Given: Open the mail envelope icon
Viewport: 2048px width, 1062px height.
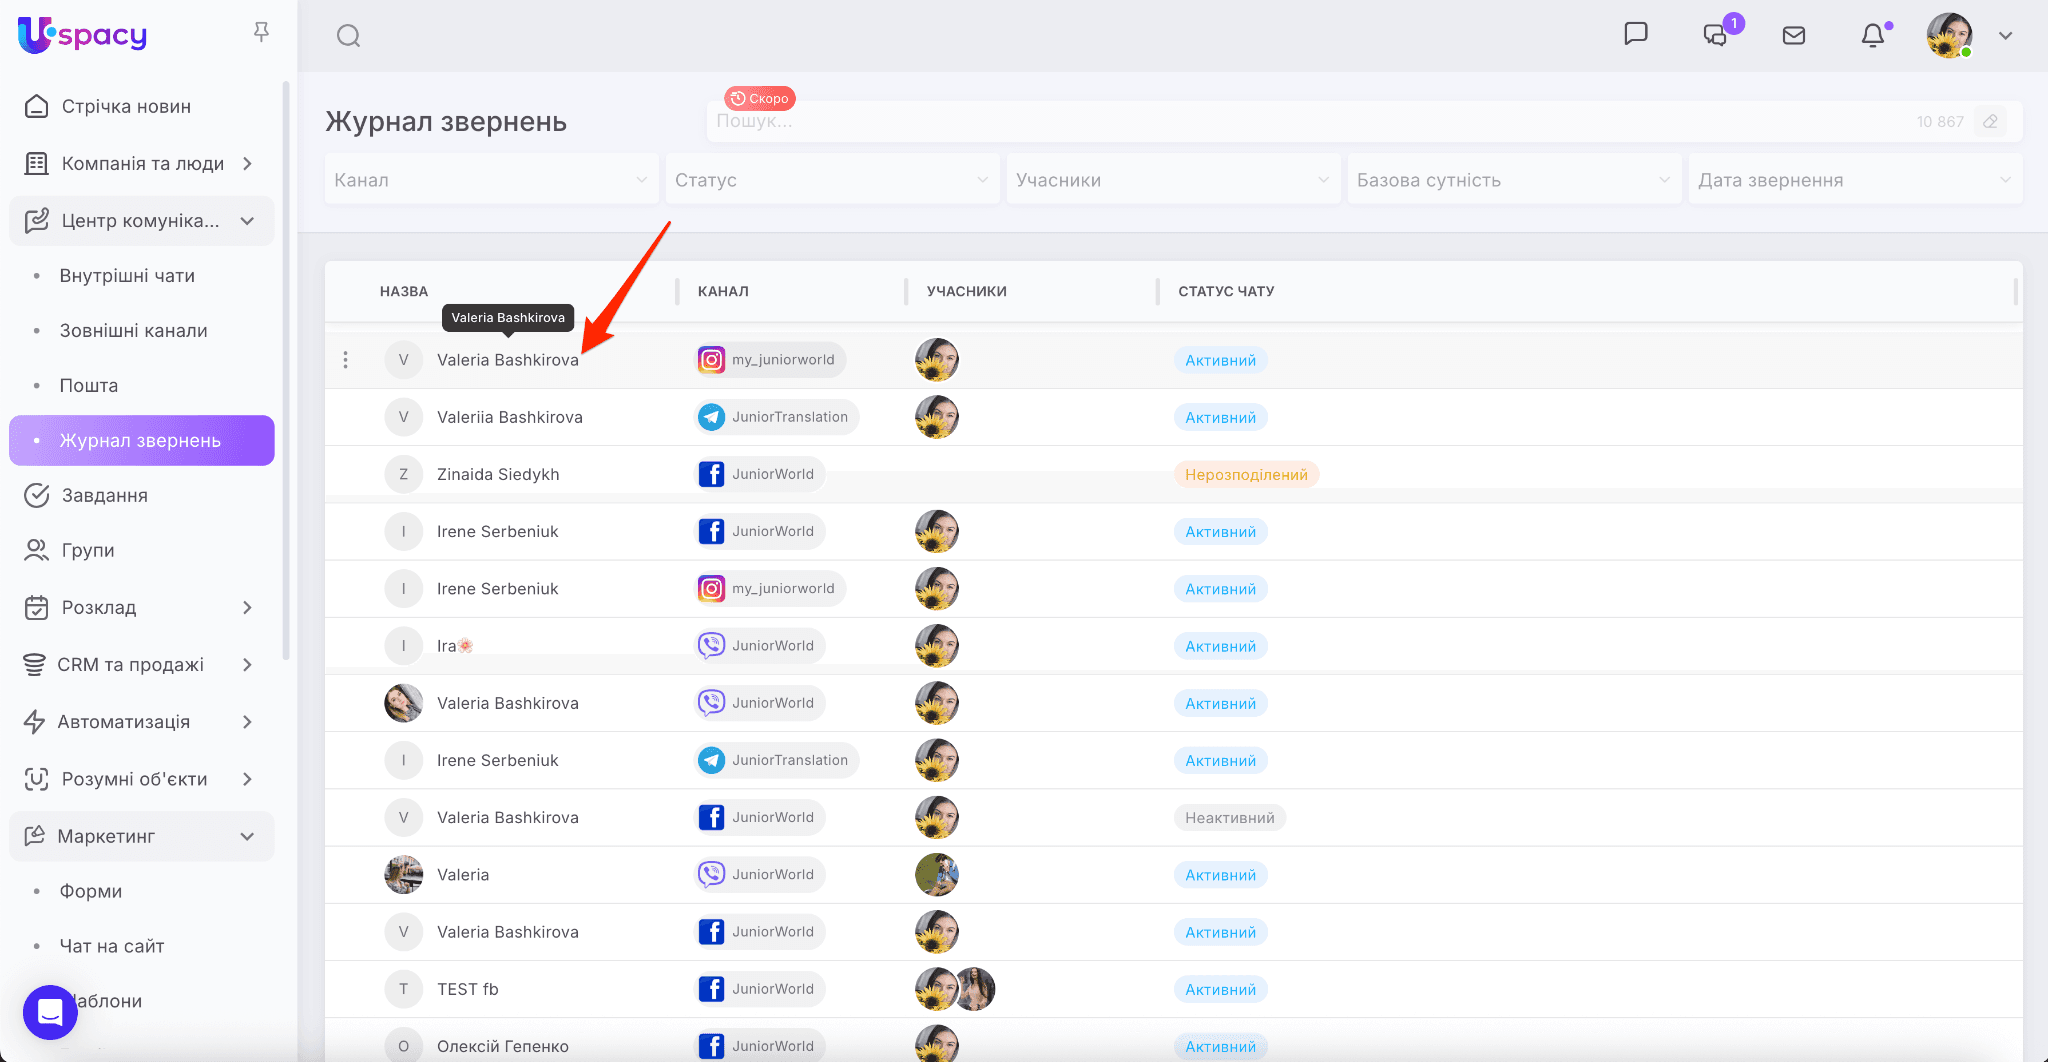Looking at the screenshot, I should coord(1794,36).
